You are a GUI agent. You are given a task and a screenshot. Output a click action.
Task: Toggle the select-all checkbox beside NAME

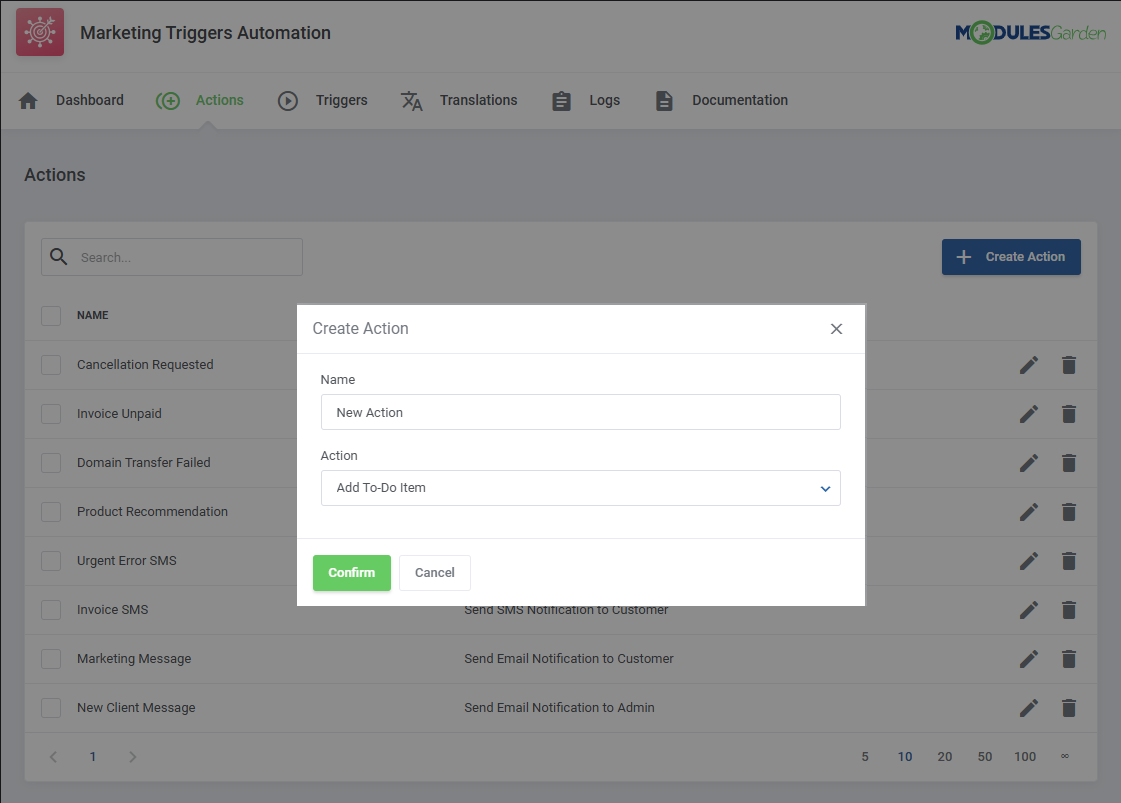[51, 315]
